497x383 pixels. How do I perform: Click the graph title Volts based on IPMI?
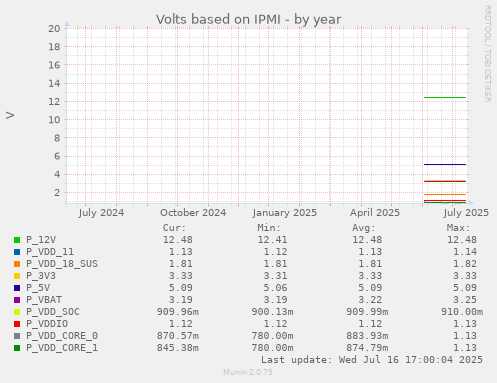[248, 19]
